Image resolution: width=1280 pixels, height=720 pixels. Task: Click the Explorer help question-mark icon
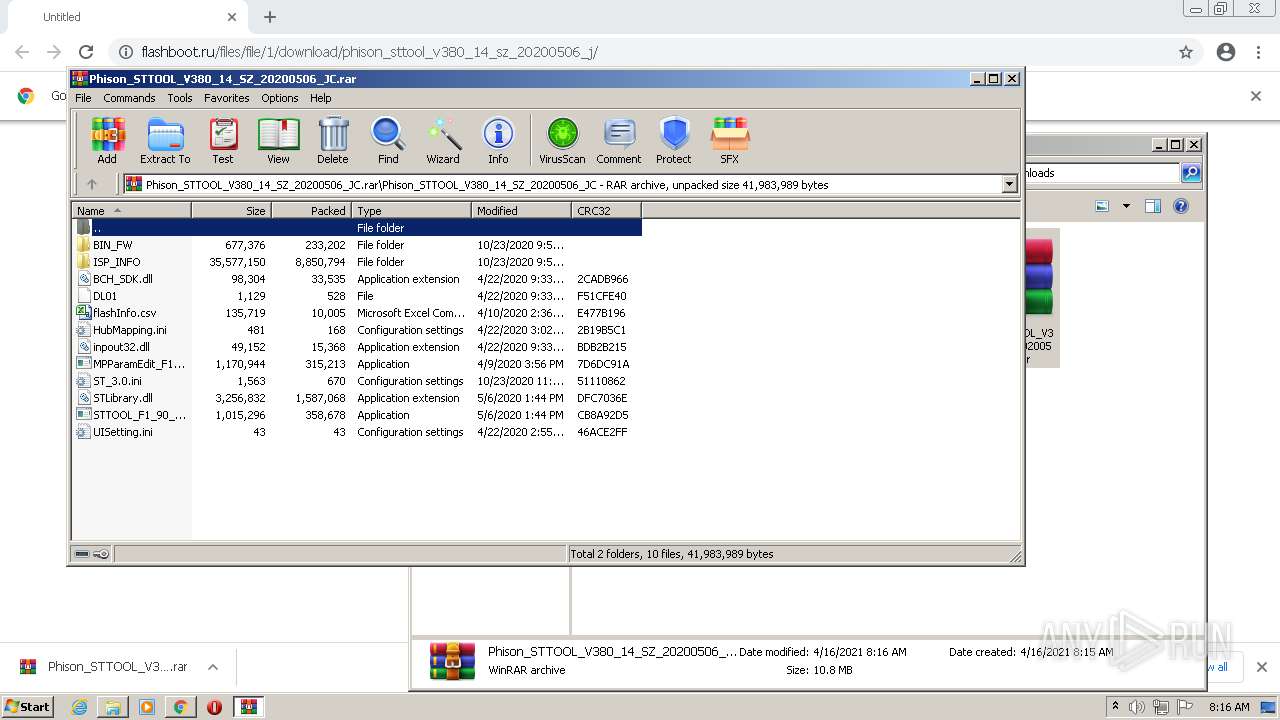click(1181, 206)
